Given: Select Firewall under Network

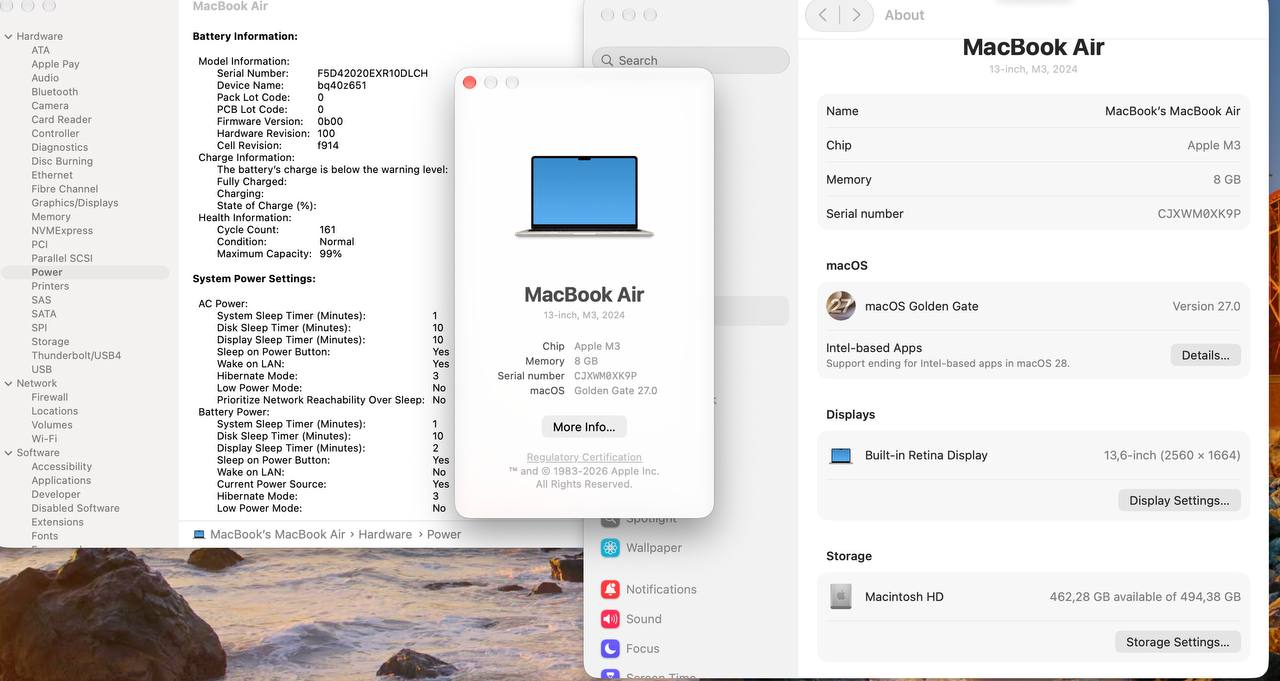Looking at the screenshot, I should click(x=50, y=397).
